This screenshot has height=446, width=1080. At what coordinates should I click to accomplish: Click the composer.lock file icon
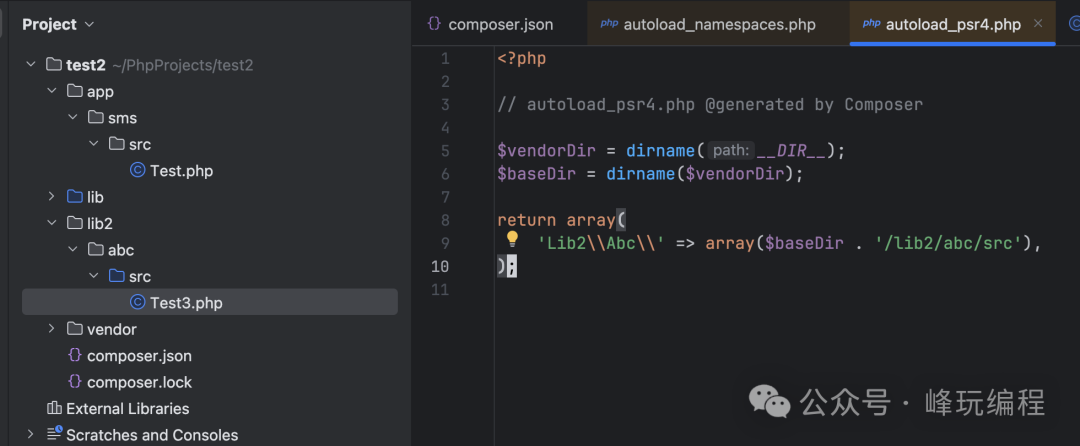pyautogui.click(x=75, y=382)
